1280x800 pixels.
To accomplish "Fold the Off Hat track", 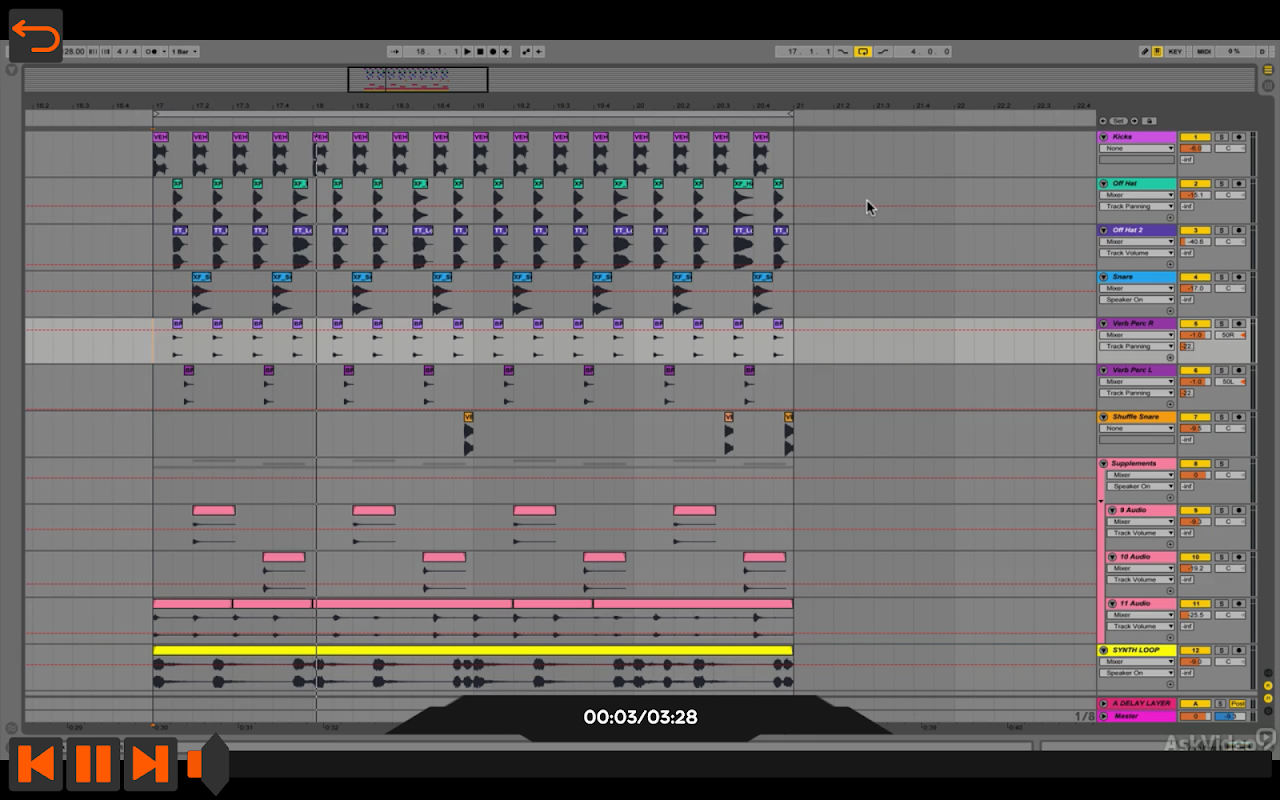I will (x=1104, y=184).
